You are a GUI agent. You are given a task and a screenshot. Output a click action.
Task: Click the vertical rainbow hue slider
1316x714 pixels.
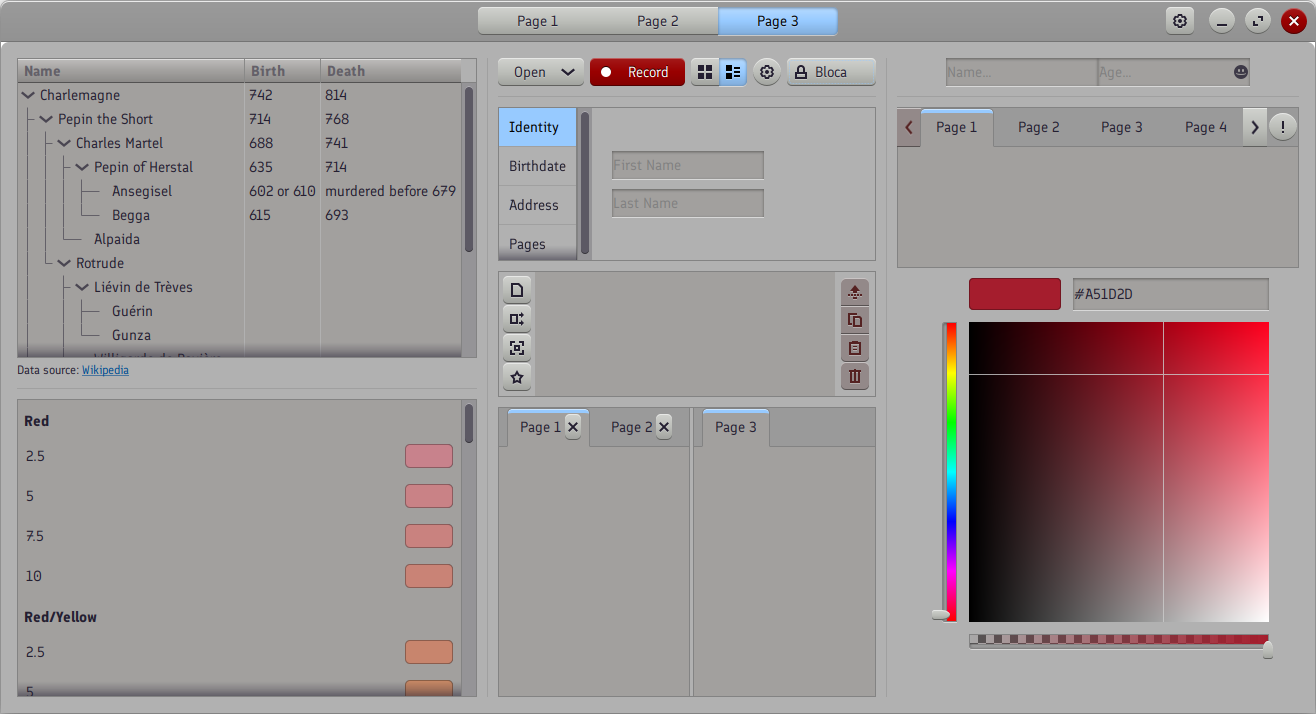(950, 472)
